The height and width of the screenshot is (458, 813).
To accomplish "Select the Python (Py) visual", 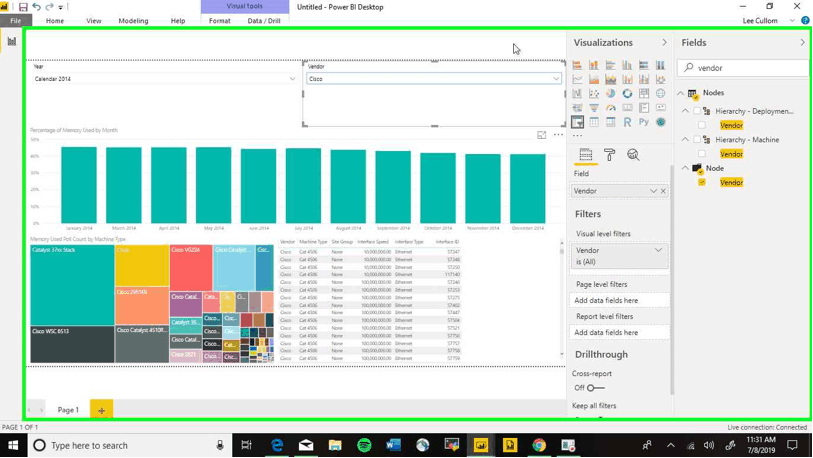I will pos(644,122).
